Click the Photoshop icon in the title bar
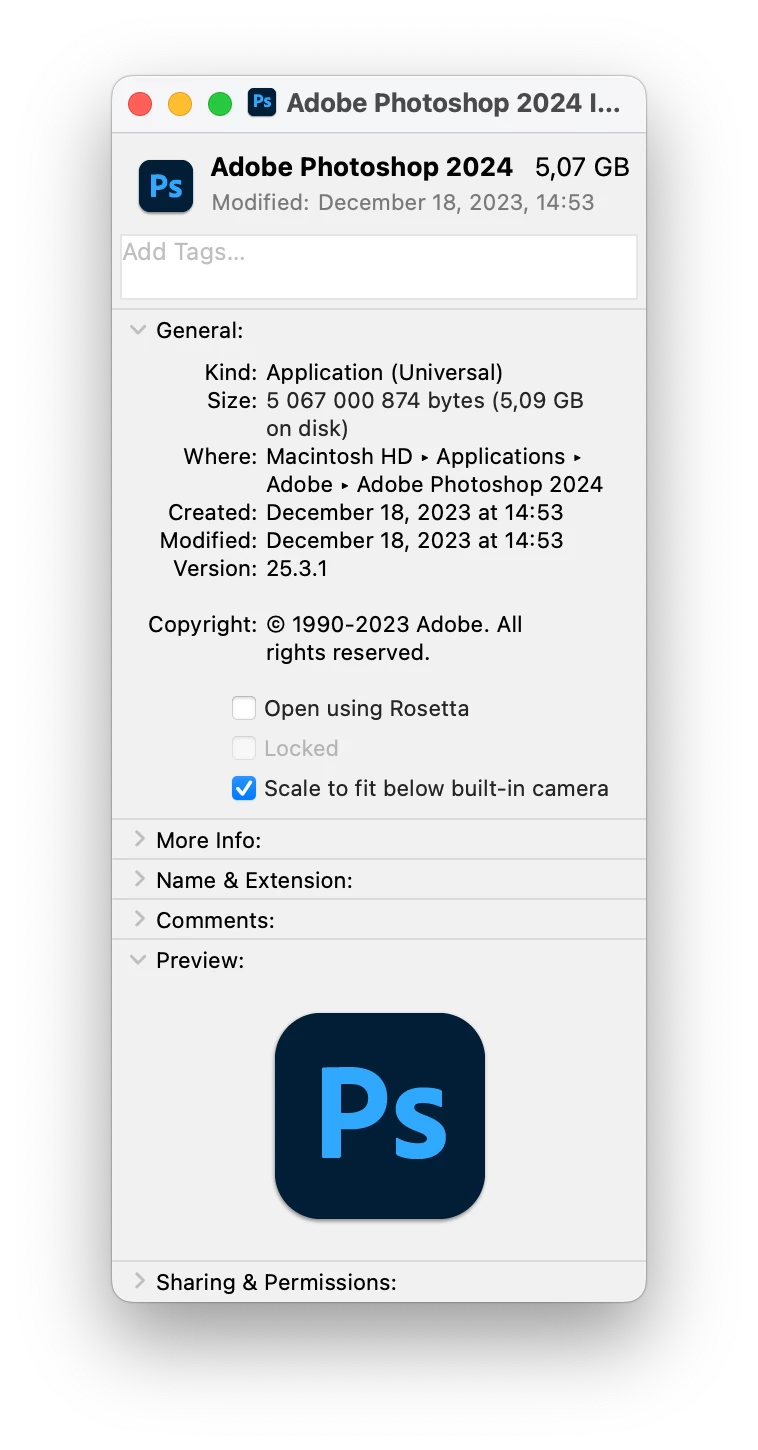This screenshot has height=1450, width=758. click(262, 103)
